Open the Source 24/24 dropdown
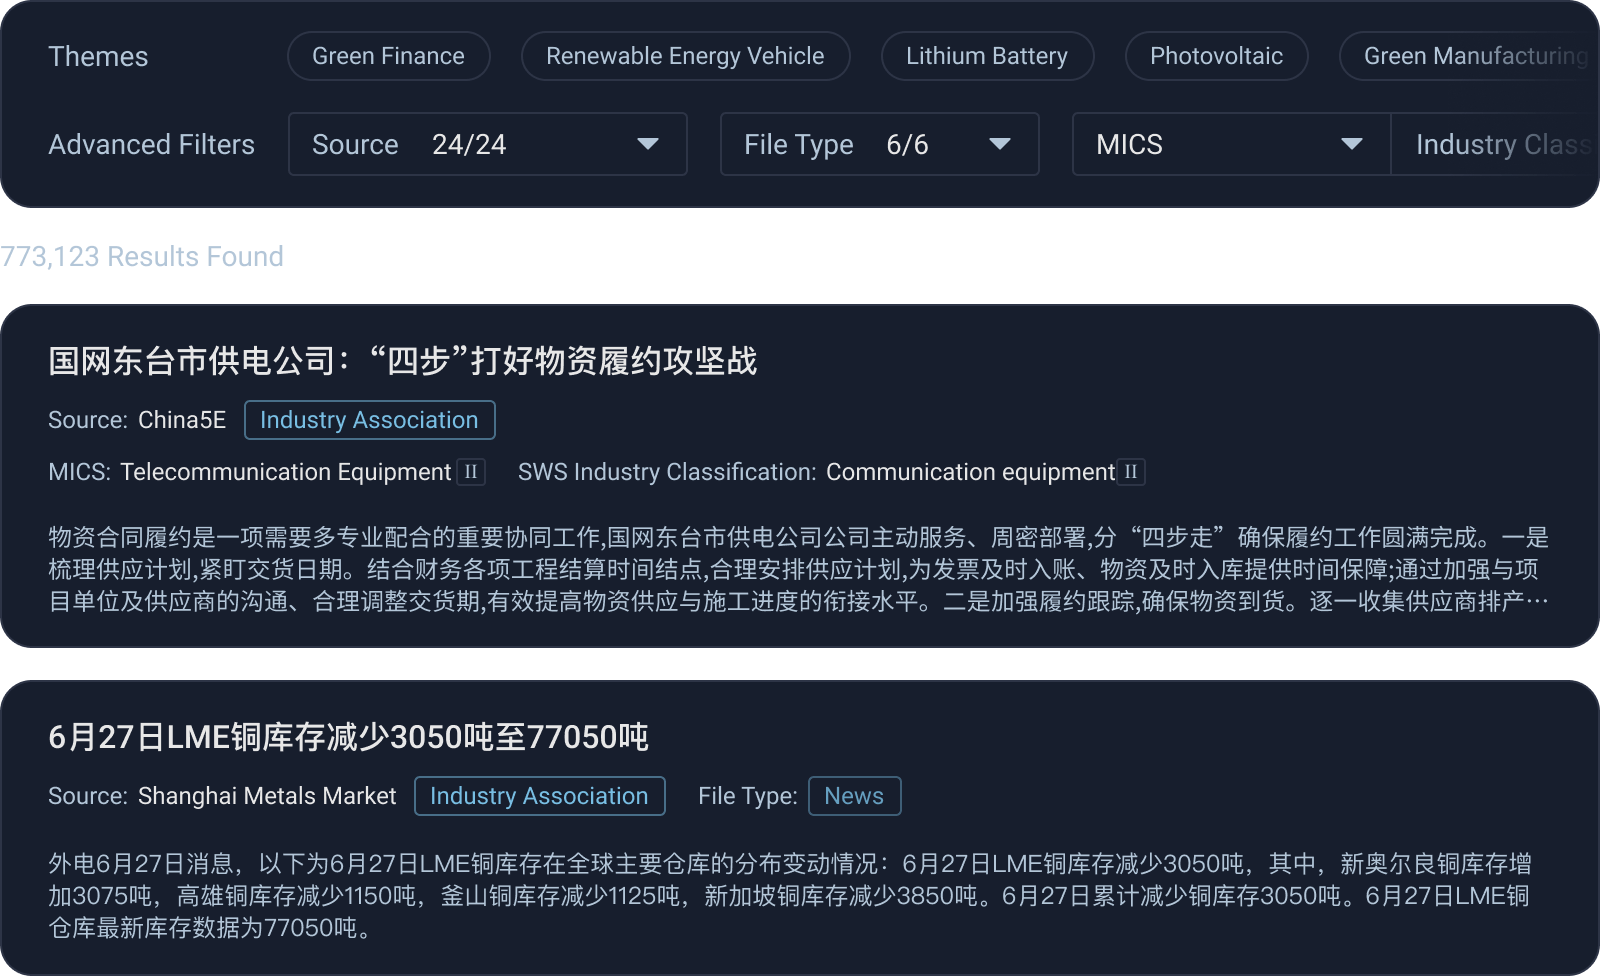This screenshot has width=1600, height=976. [488, 144]
